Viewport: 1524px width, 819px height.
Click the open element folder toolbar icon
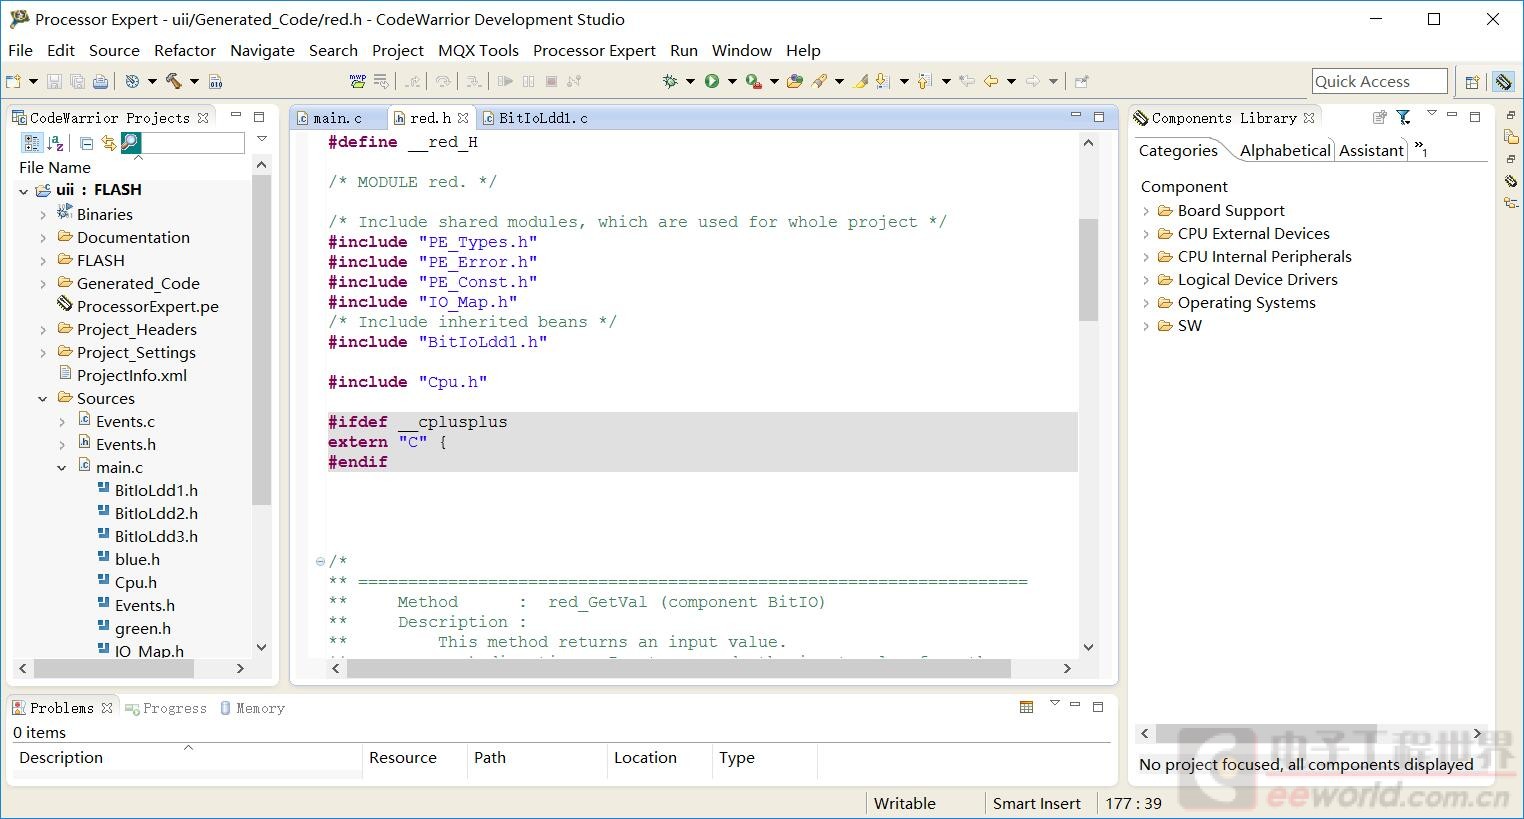point(795,81)
